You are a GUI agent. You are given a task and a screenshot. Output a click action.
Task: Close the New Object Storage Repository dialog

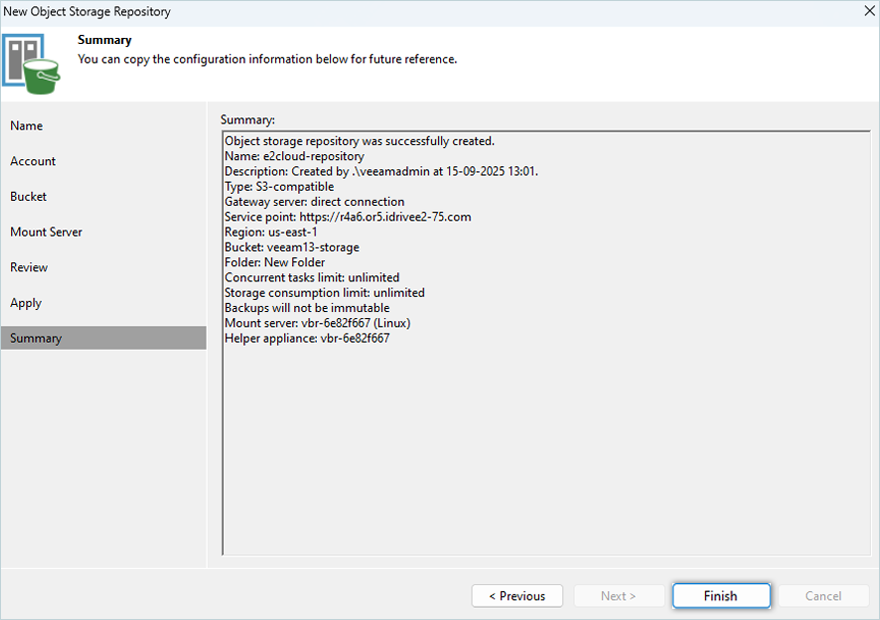(867, 12)
